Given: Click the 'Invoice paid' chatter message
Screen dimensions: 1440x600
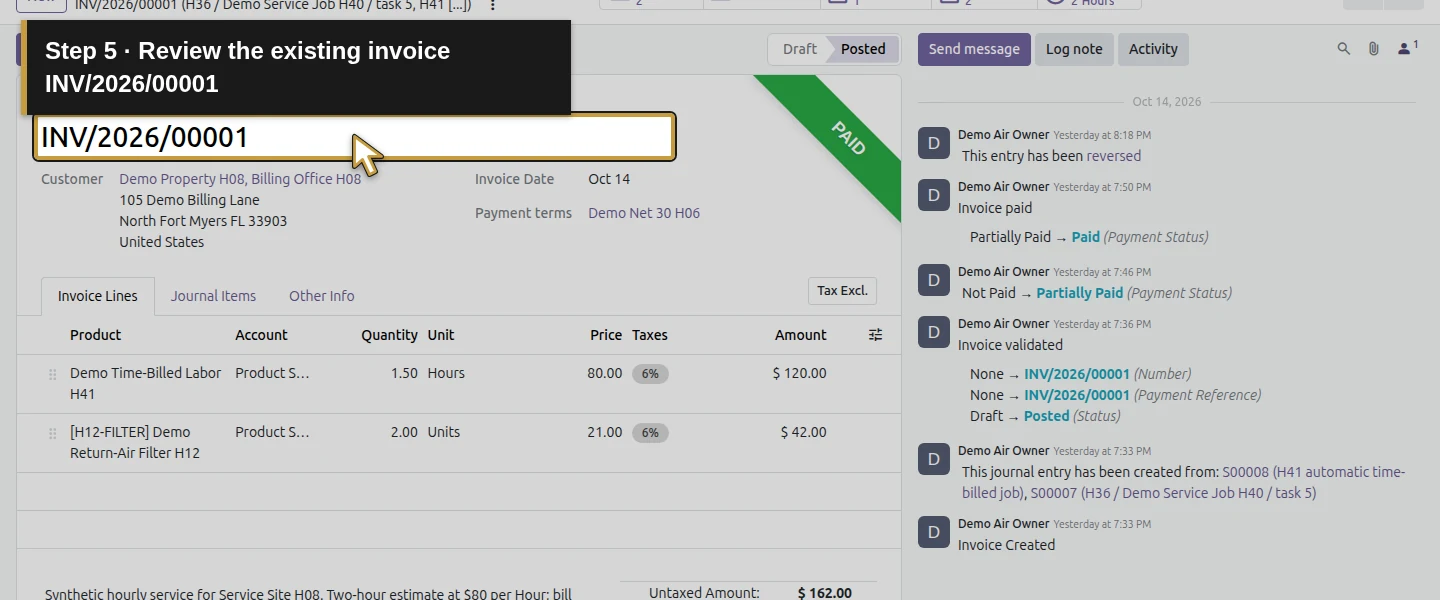Looking at the screenshot, I should (x=995, y=208).
